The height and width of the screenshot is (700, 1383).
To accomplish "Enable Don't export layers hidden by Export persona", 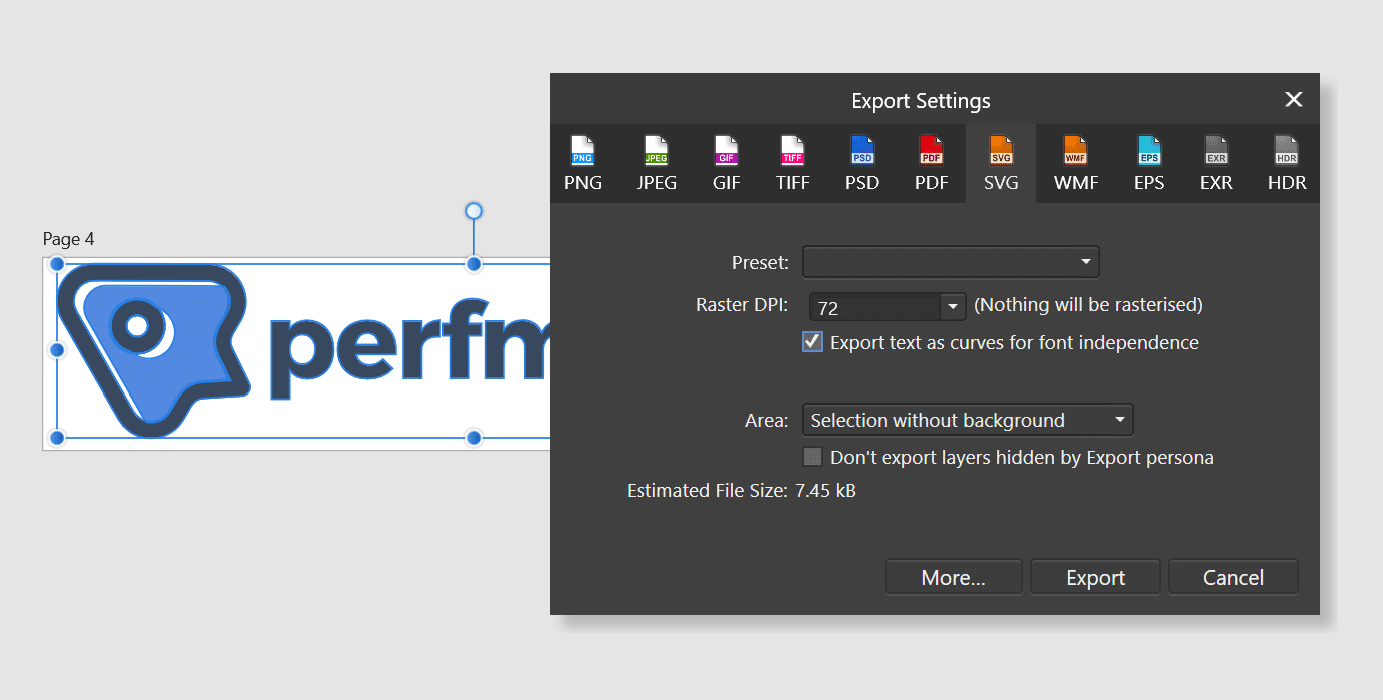I will (x=812, y=456).
